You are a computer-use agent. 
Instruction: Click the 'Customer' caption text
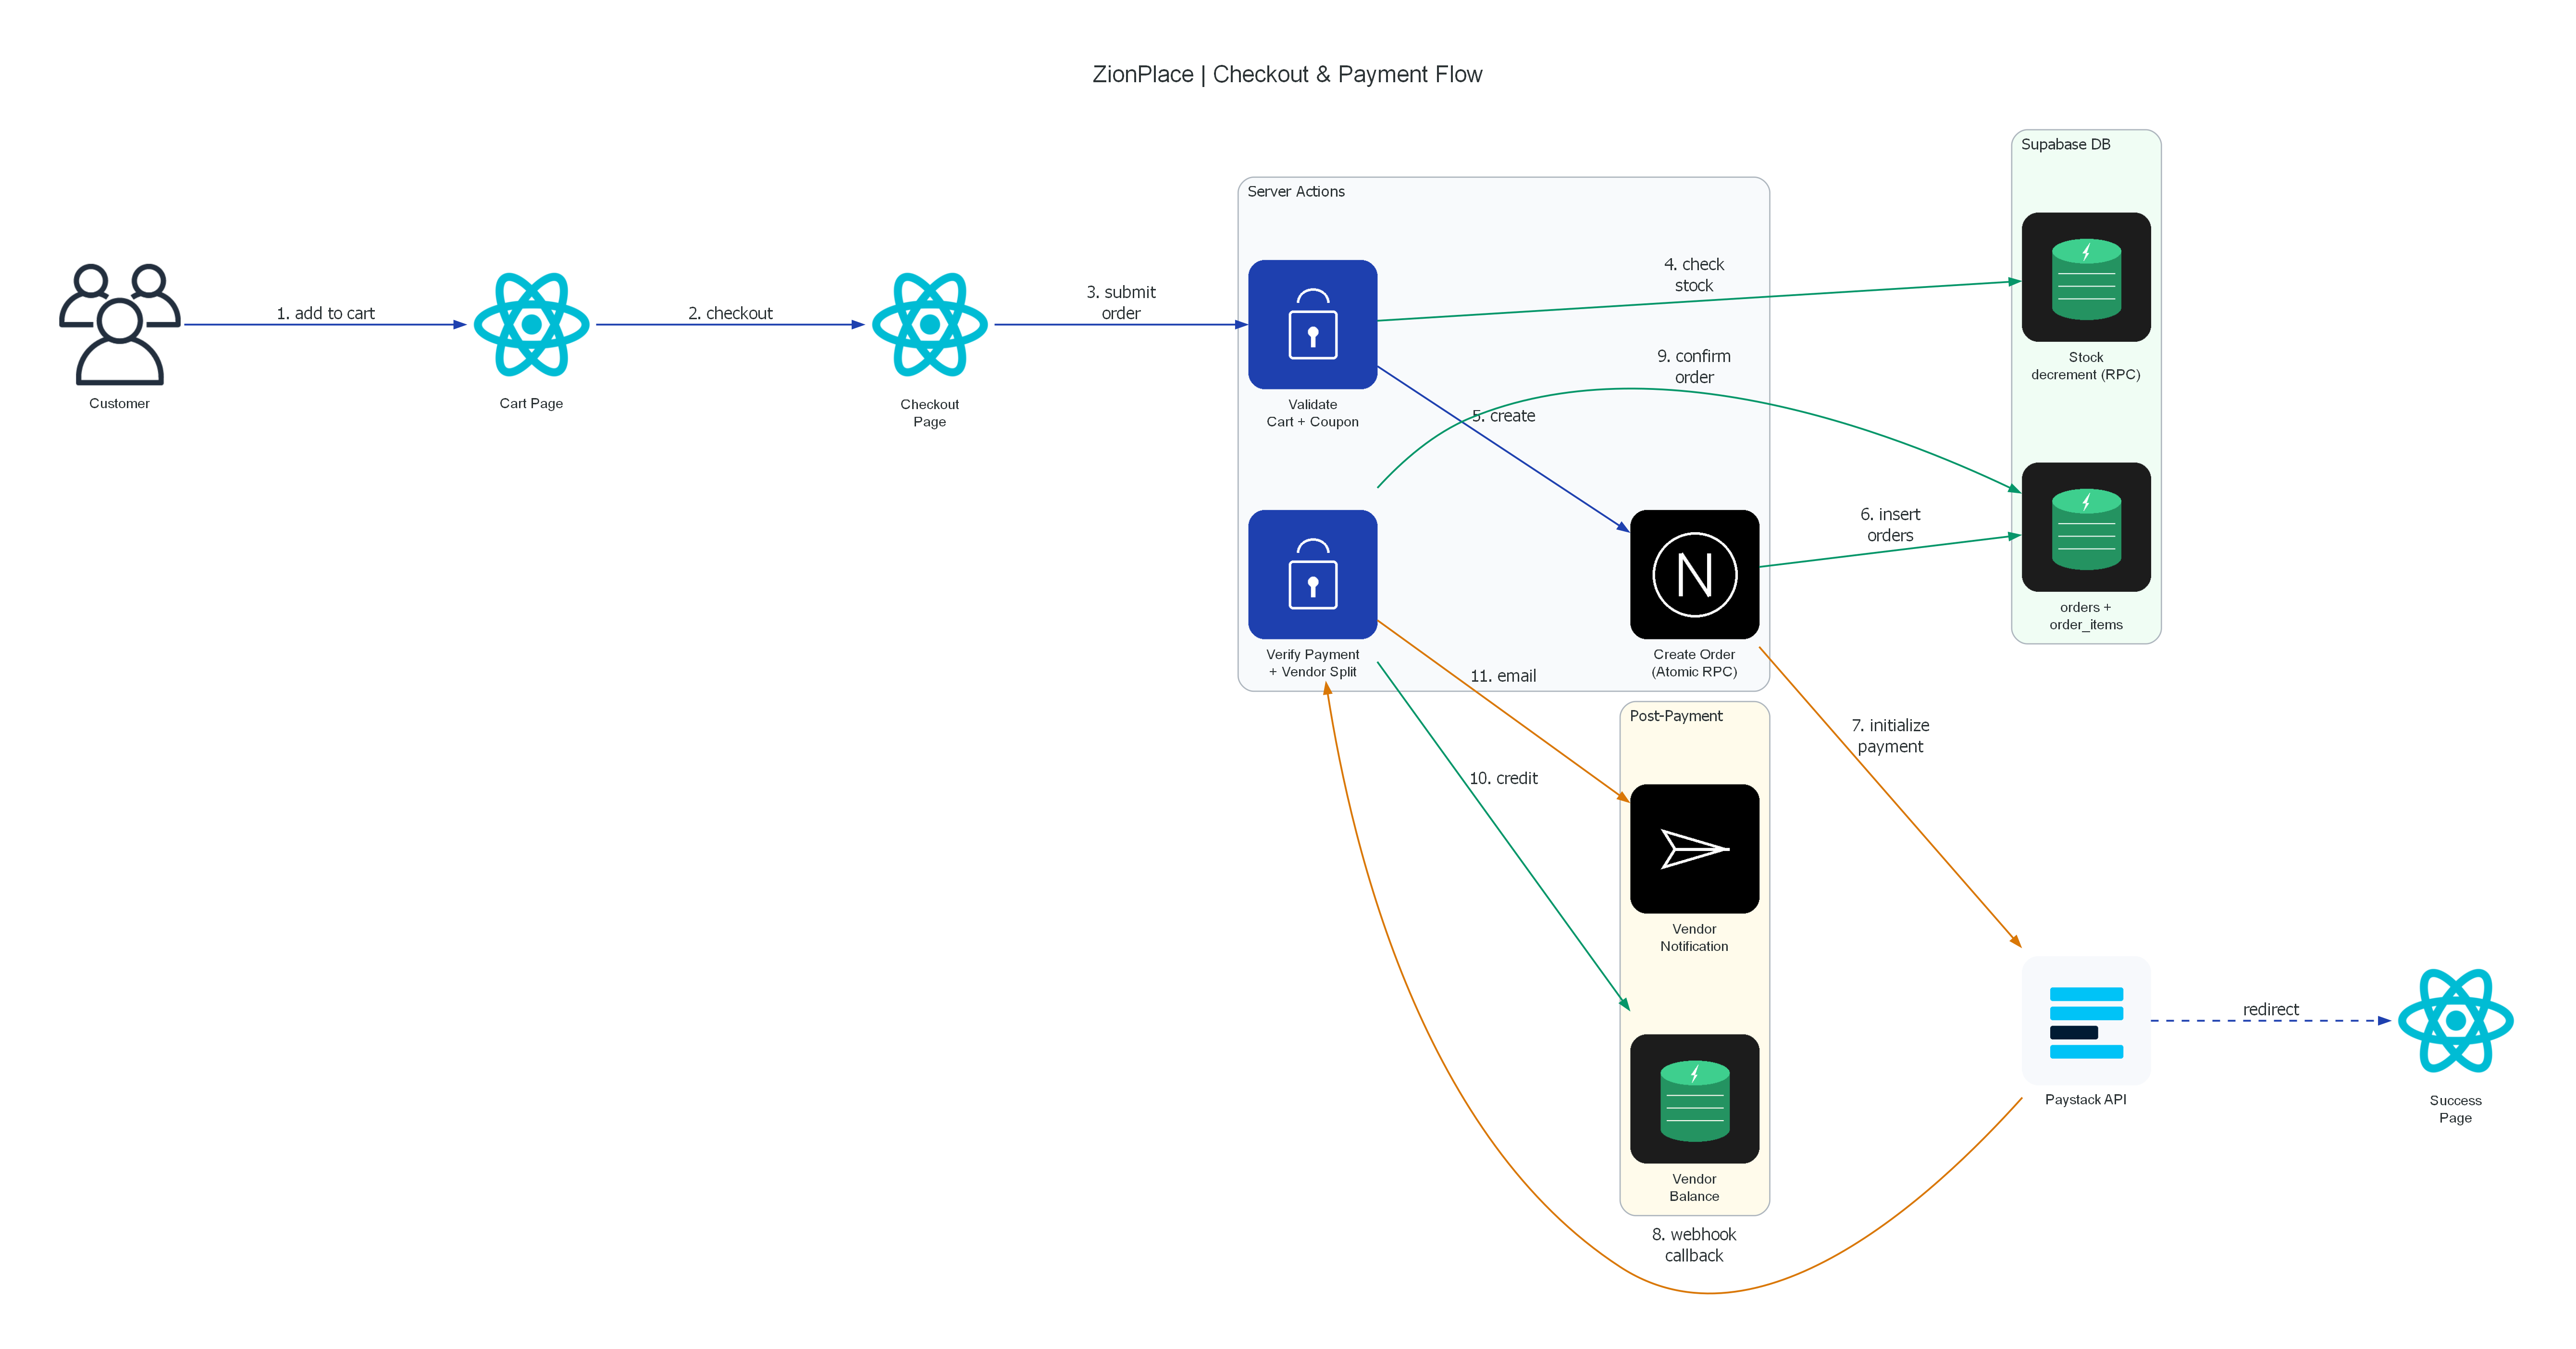[x=119, y=403]
